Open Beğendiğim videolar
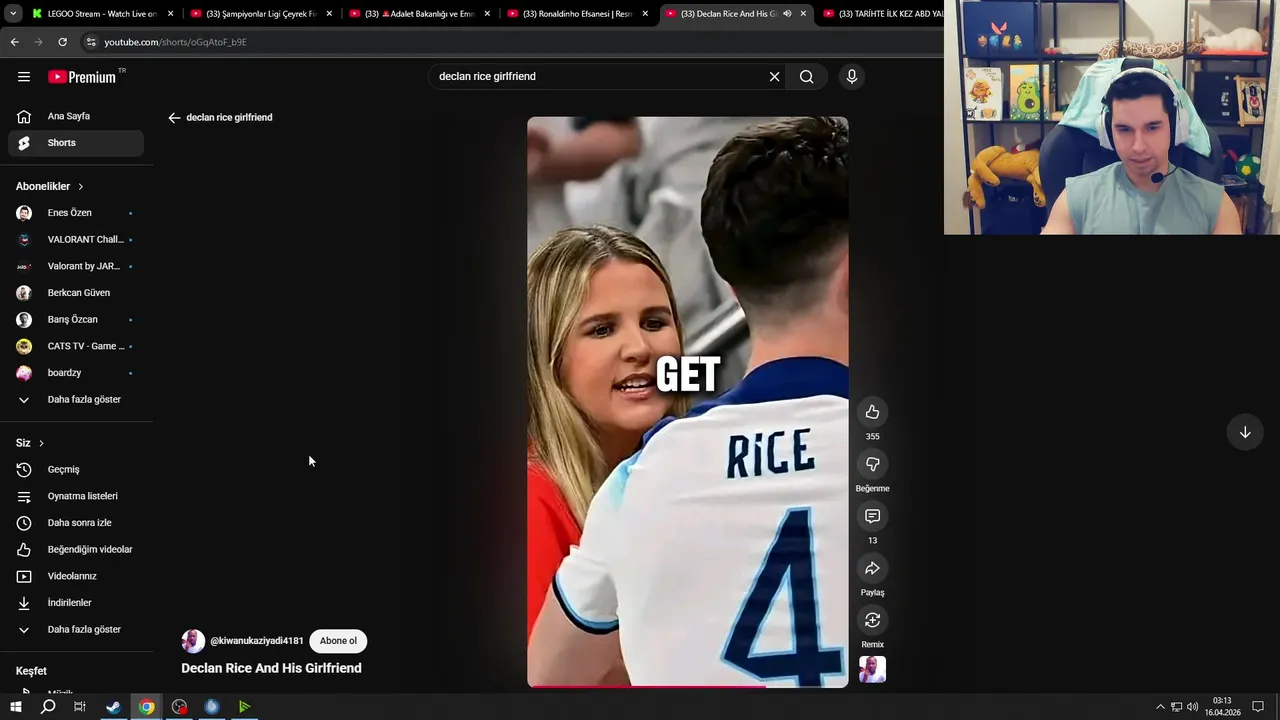Screen dimensions: 1280x720 click(x=76, y=550)
